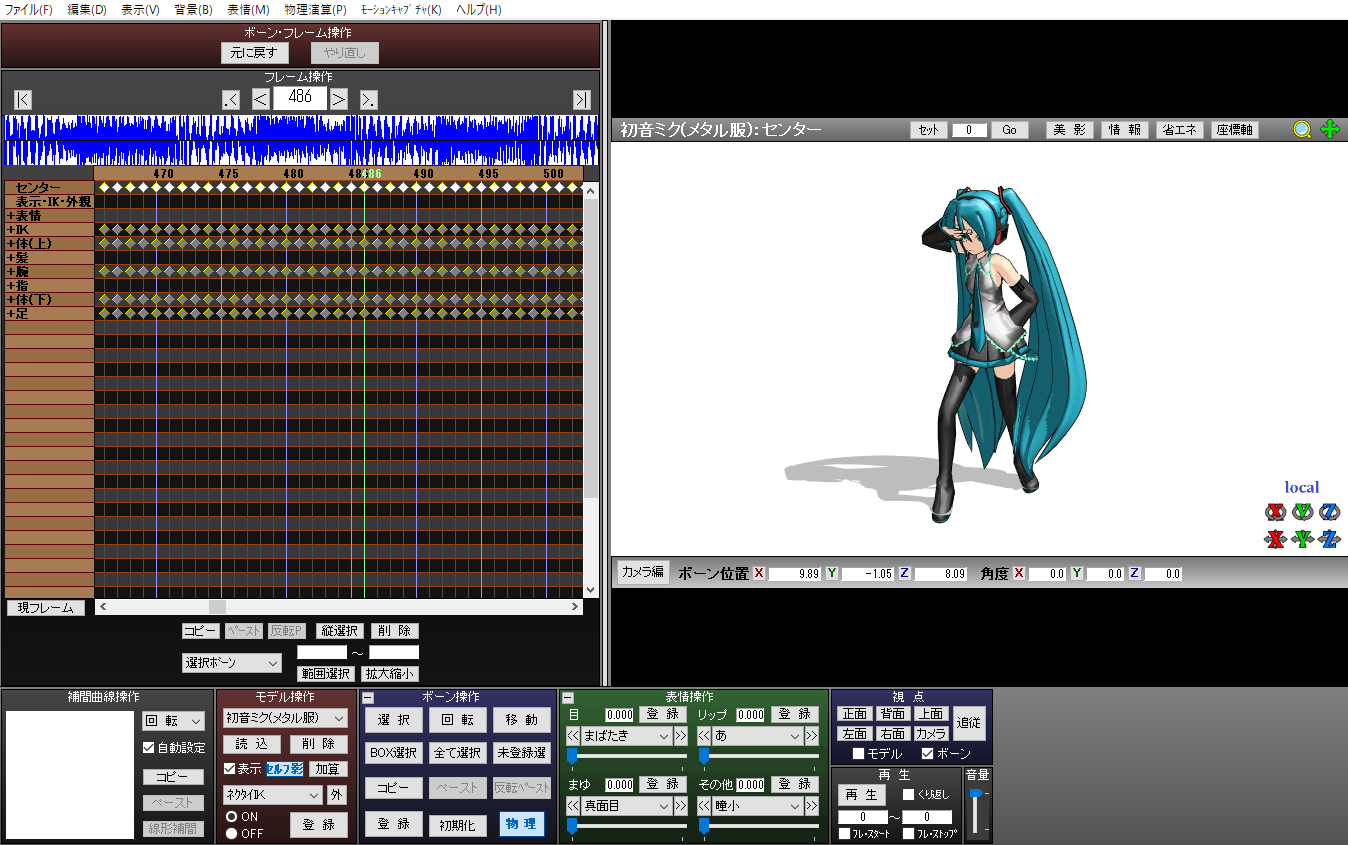Click << beside あ lip morph
Viewport: 1348px width, 845px height.
(x=704, y=736)
